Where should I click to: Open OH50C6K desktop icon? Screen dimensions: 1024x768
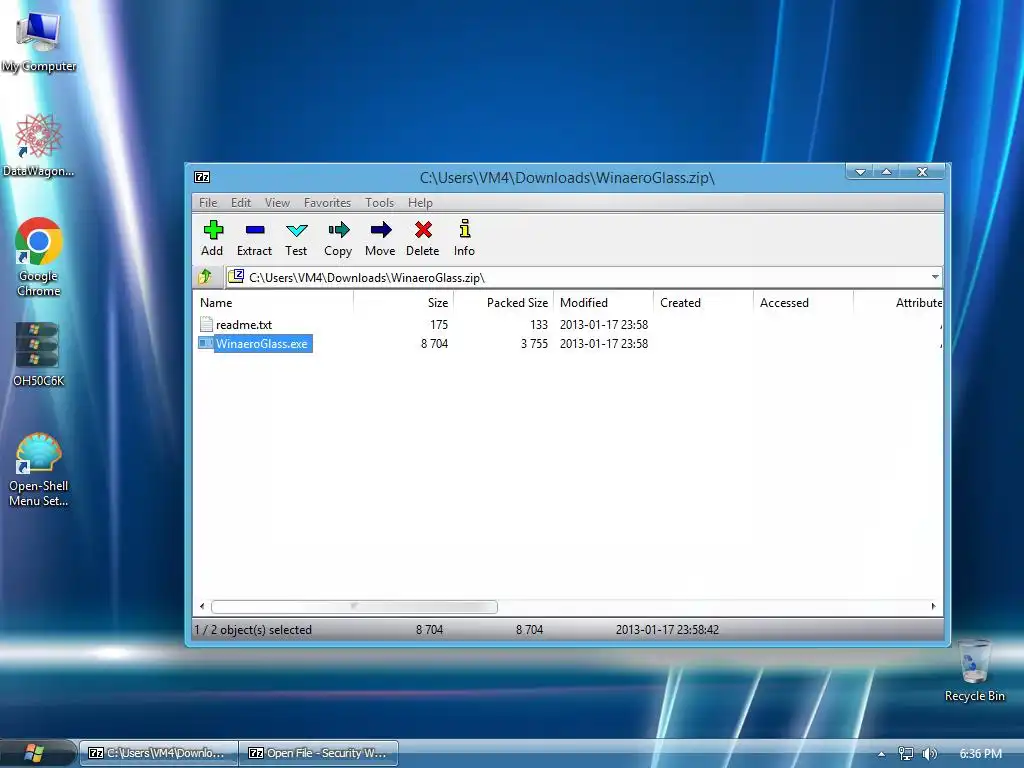pyautogui.click(x=39, y=355)
